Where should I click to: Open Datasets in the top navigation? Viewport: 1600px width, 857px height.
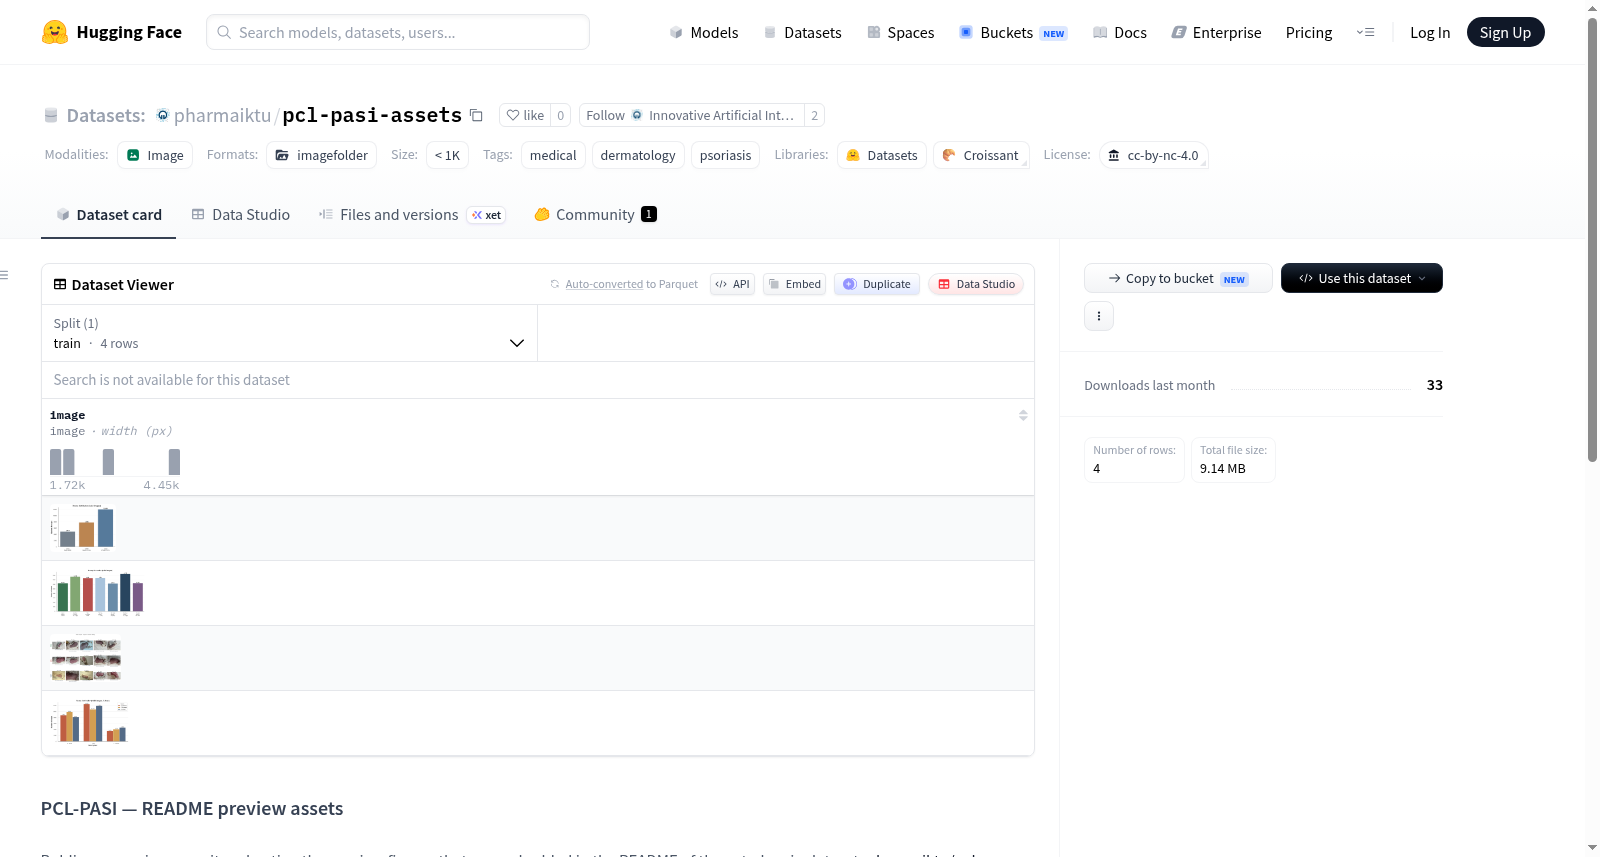click(x=803, y=32)
